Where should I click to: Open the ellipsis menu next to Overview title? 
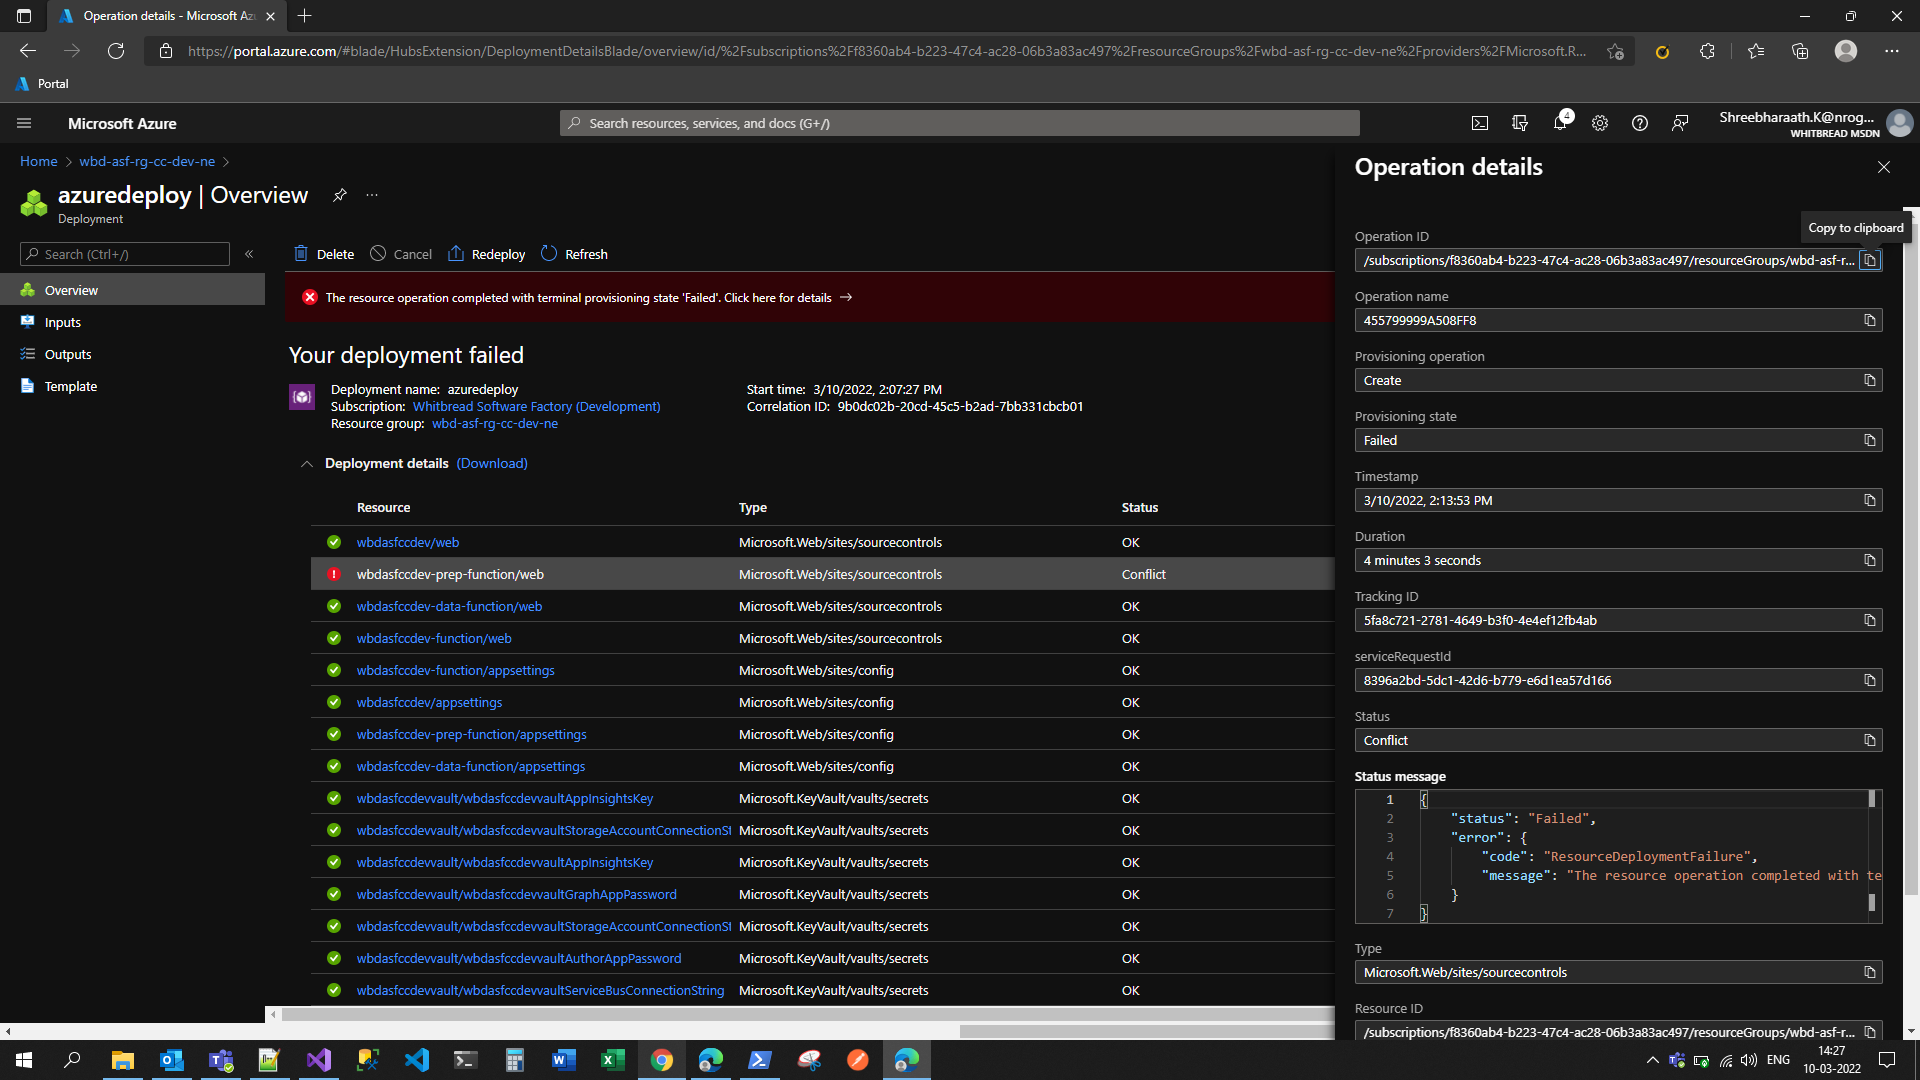[x=371, y=195]
